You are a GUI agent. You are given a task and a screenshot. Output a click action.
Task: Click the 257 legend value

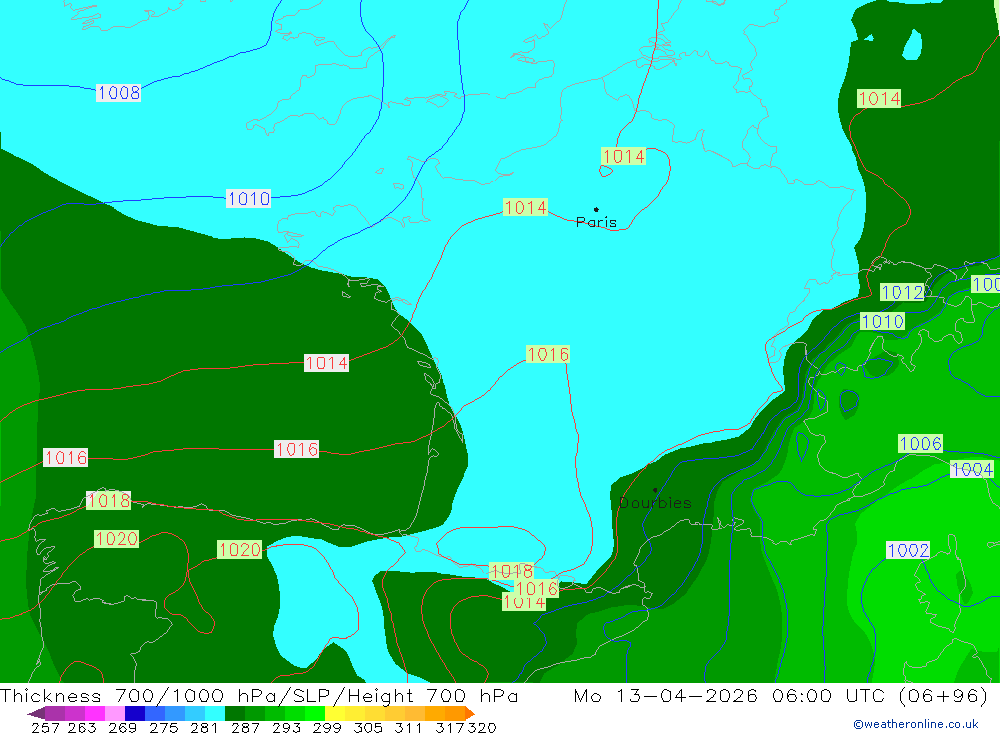[45, 727]
